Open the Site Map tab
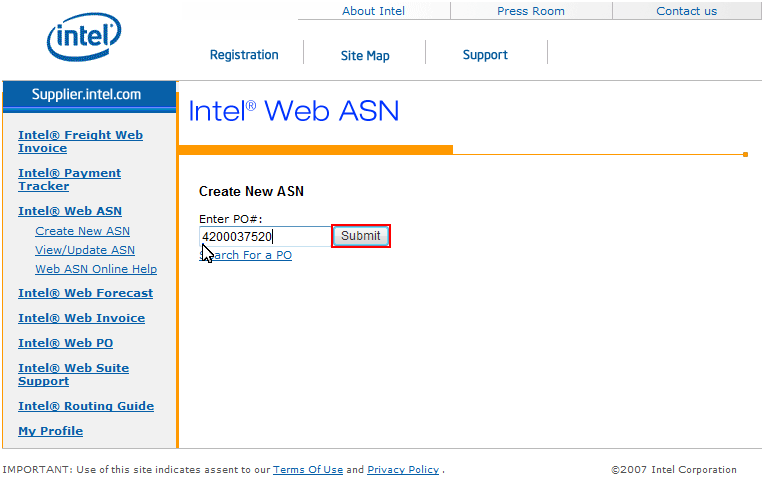This screenshot has width=765, height=479. (x=365, y=55)
